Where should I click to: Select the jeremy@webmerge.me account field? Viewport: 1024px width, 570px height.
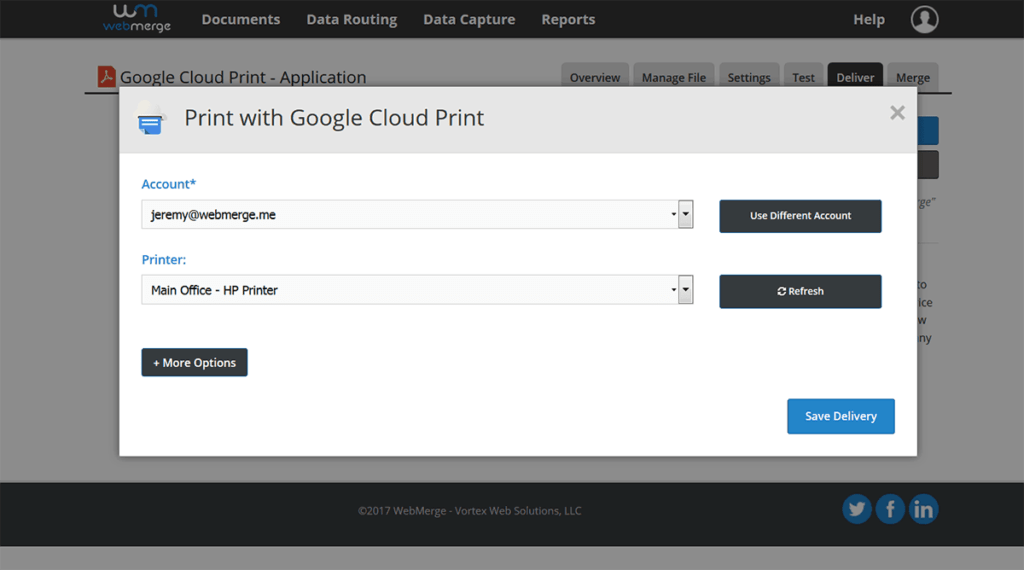[x=417, y=214]
